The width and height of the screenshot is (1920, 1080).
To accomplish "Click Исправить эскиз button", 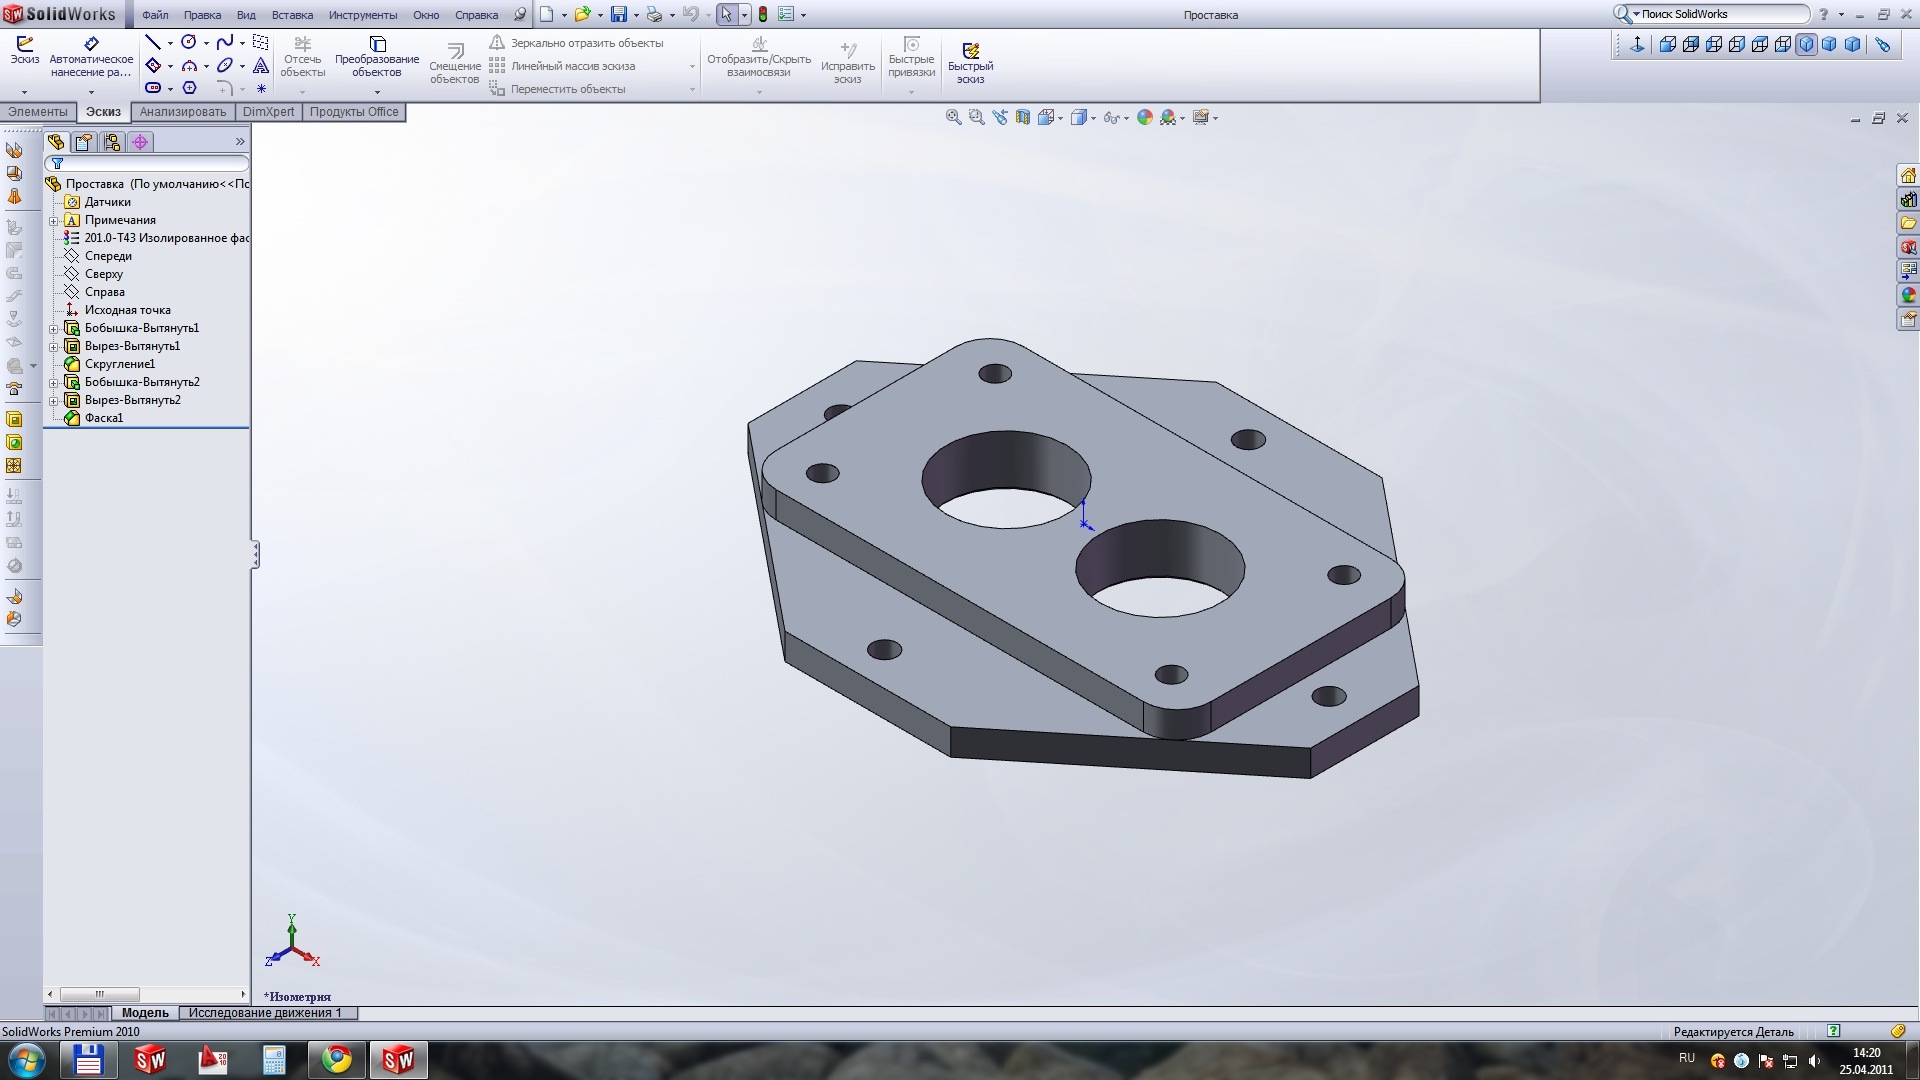I will pyautogui.click(x=848, y=64).
